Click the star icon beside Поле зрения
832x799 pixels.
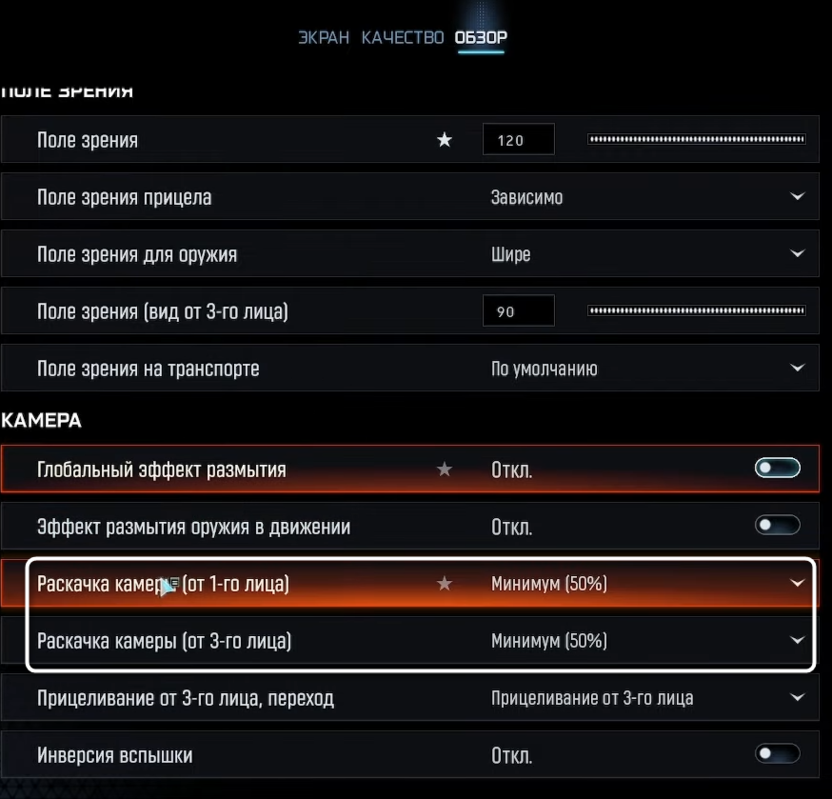pyautogui.click(x=445, y=140)
